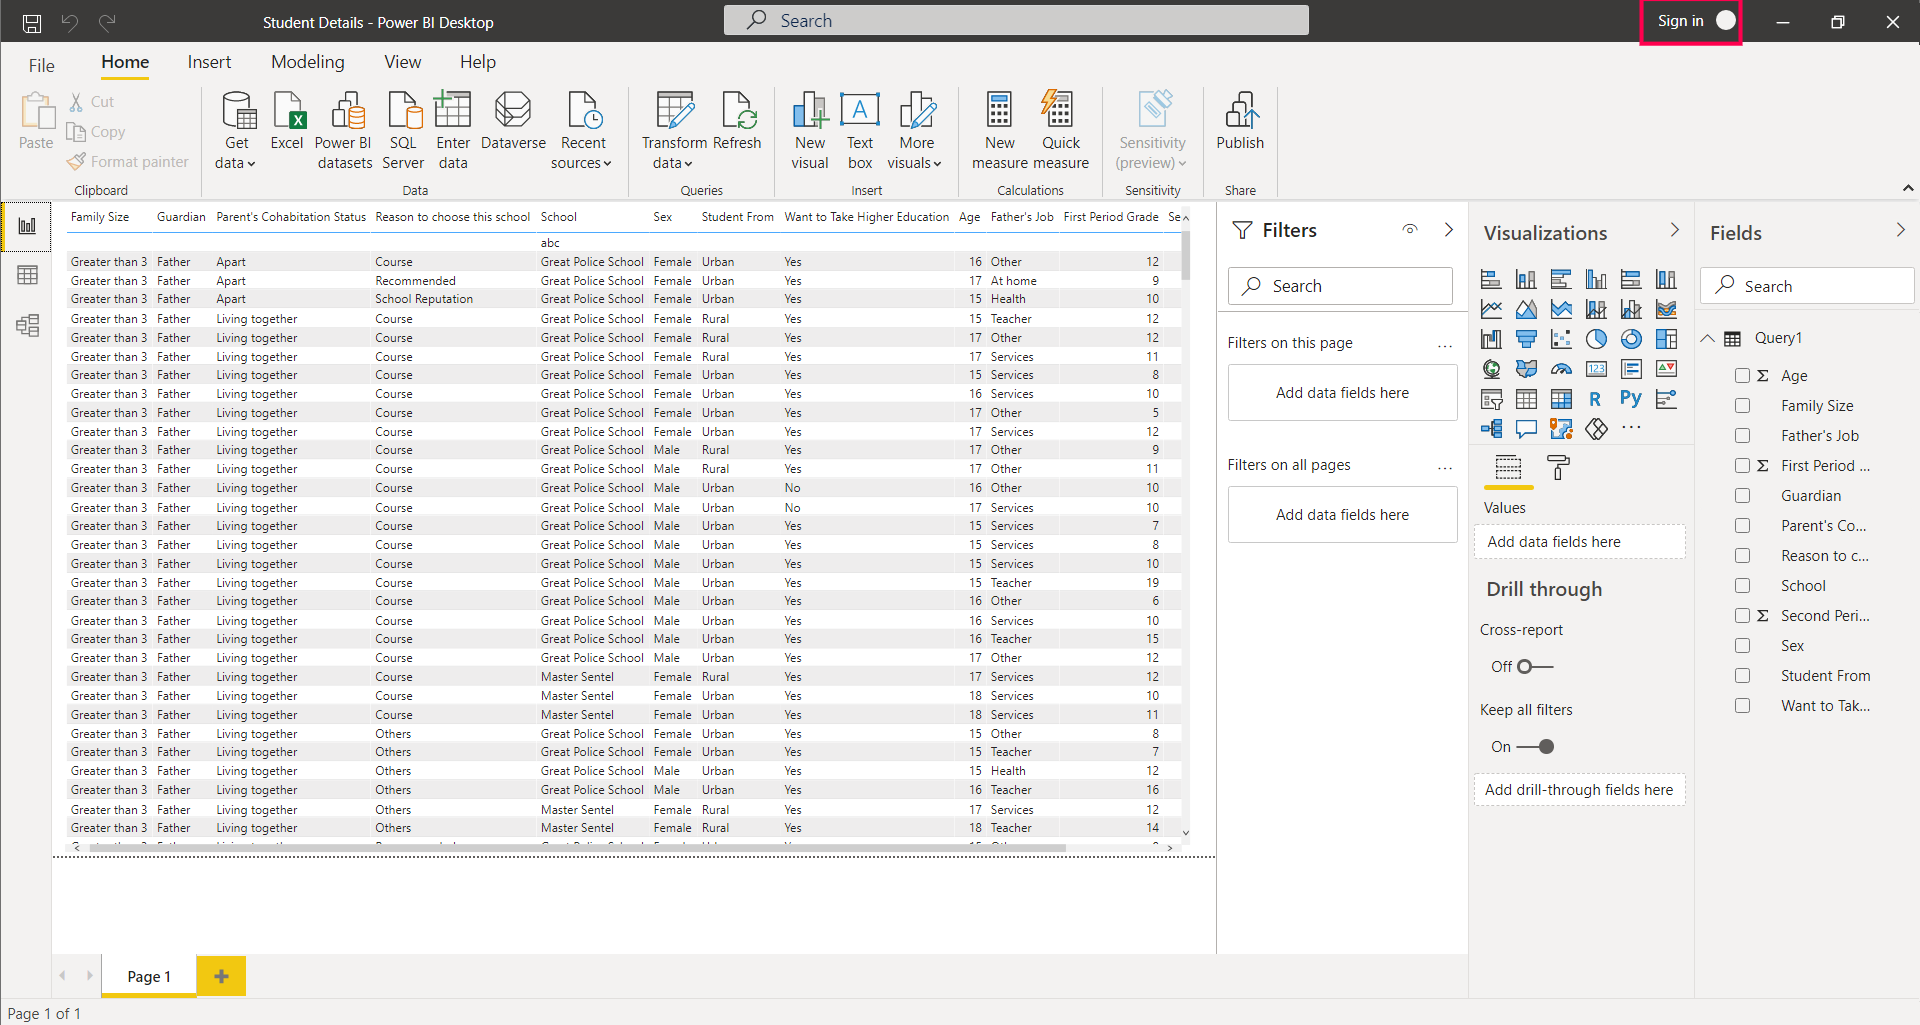Viewport: 1920px width, 1025px height.
Task: Turn on the Cross-report toggle
Action: (x=1534, y=667)
